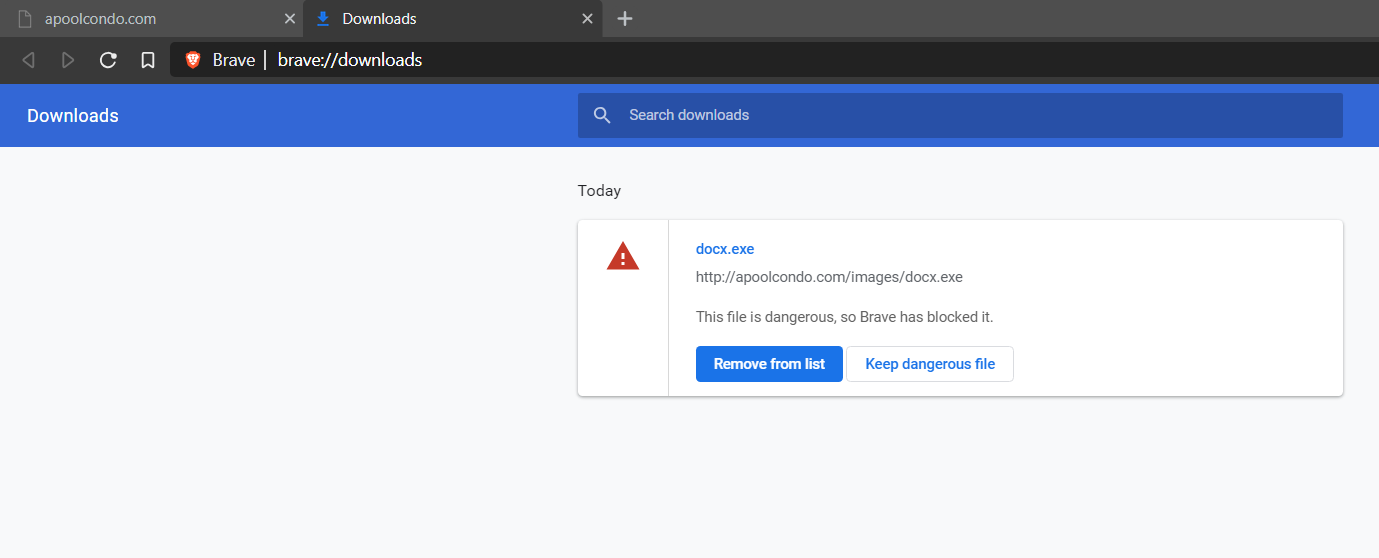The height and width of the screenshot is (558, 1379).
Task: Open a new tab with the plus button
Action: point(625,19)
